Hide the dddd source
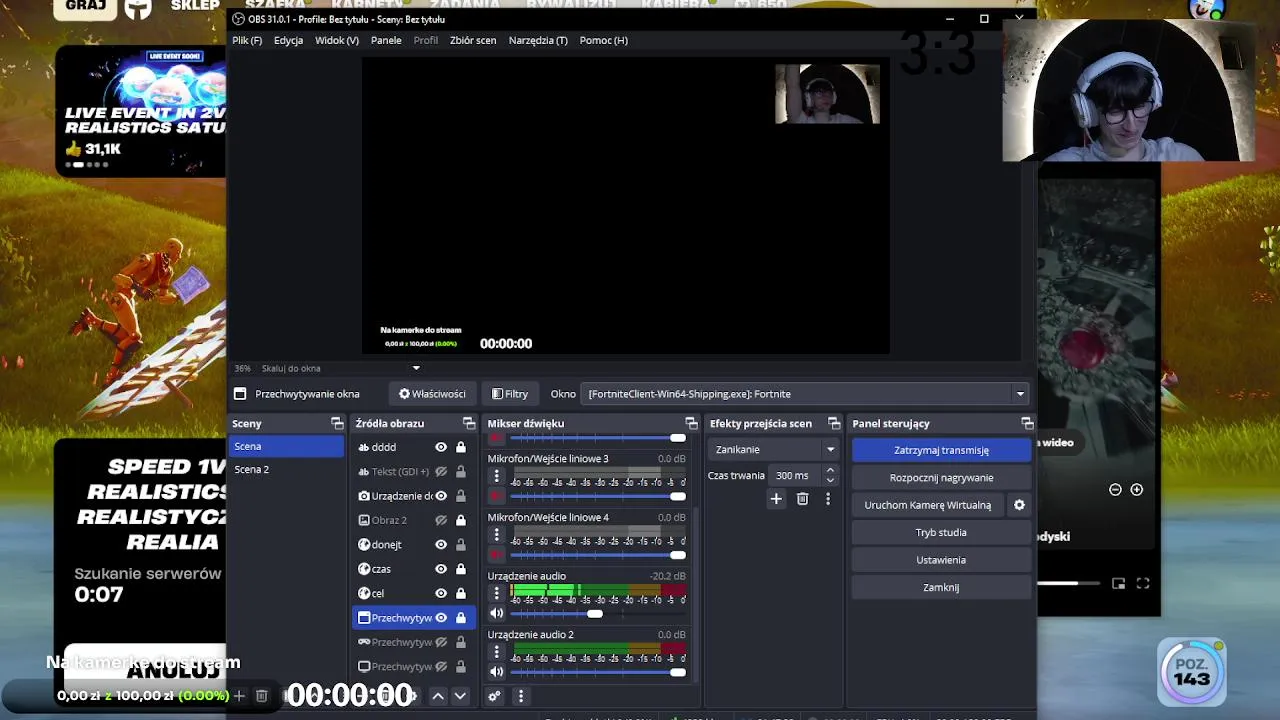Viewport: 1280px width, 720px height. (441, 447)
